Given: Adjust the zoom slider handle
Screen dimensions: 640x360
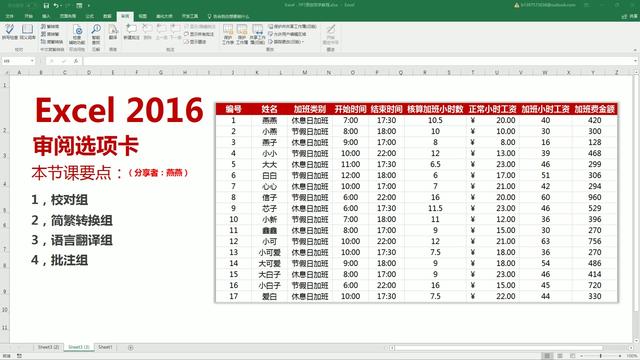Looking at the screenshot, I should 601,356.
